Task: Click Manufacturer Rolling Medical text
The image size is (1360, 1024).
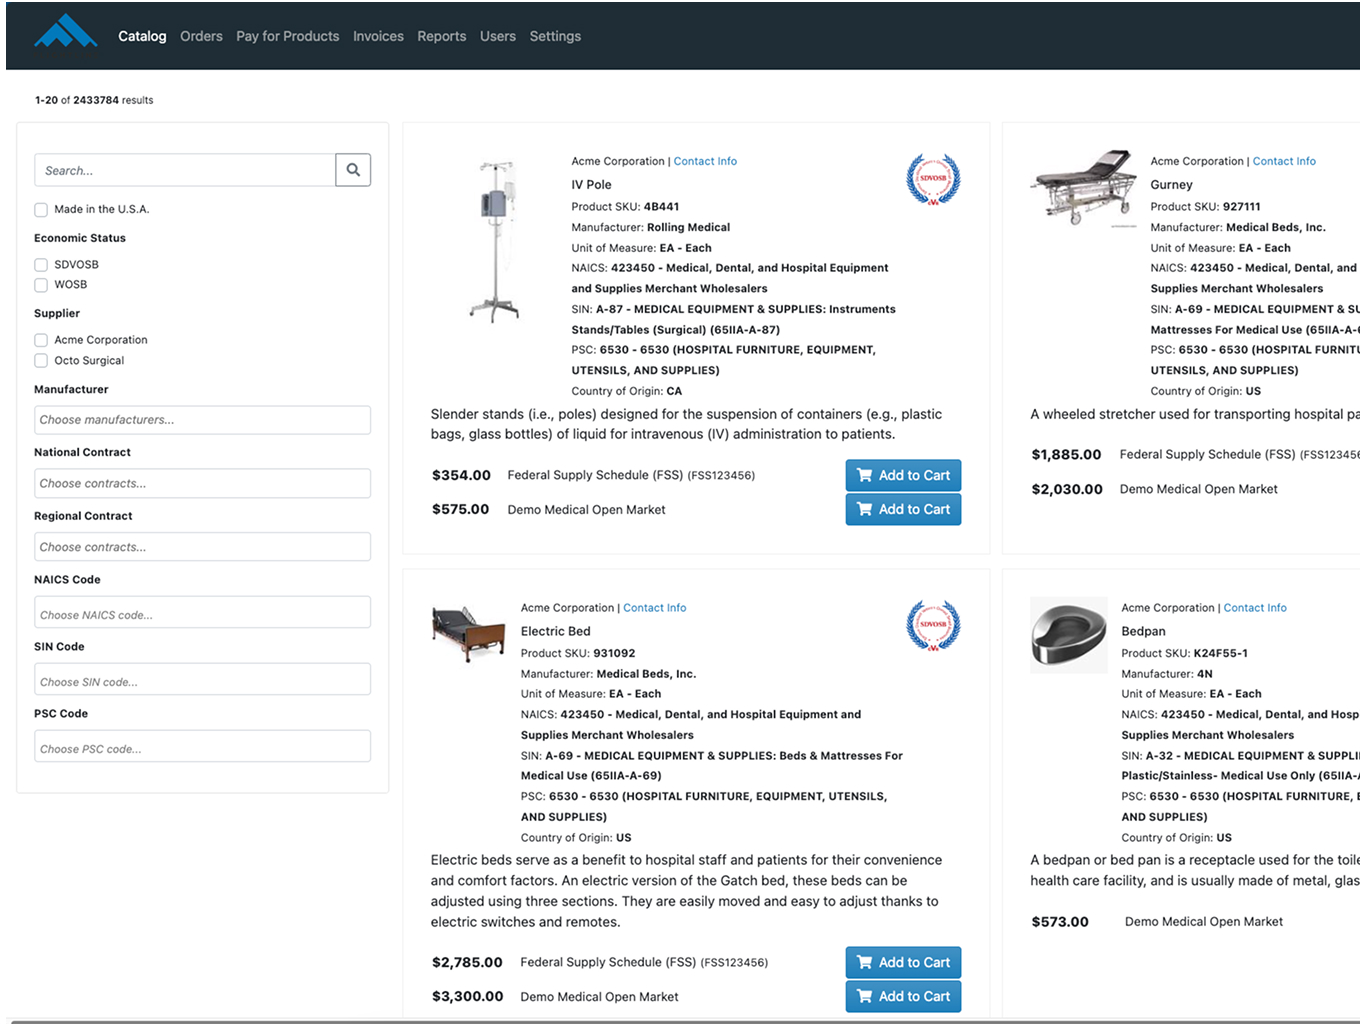Action: click(688, 227)
